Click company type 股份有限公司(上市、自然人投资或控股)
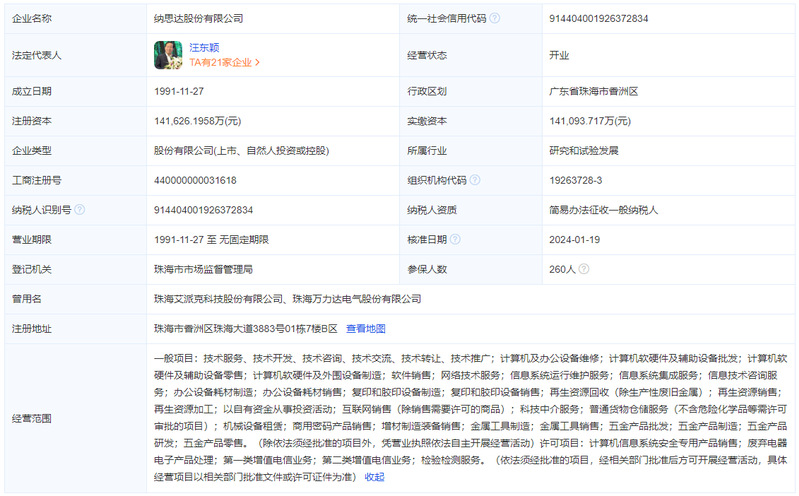This screenshot has width=799, height=496. click(242, 150)
